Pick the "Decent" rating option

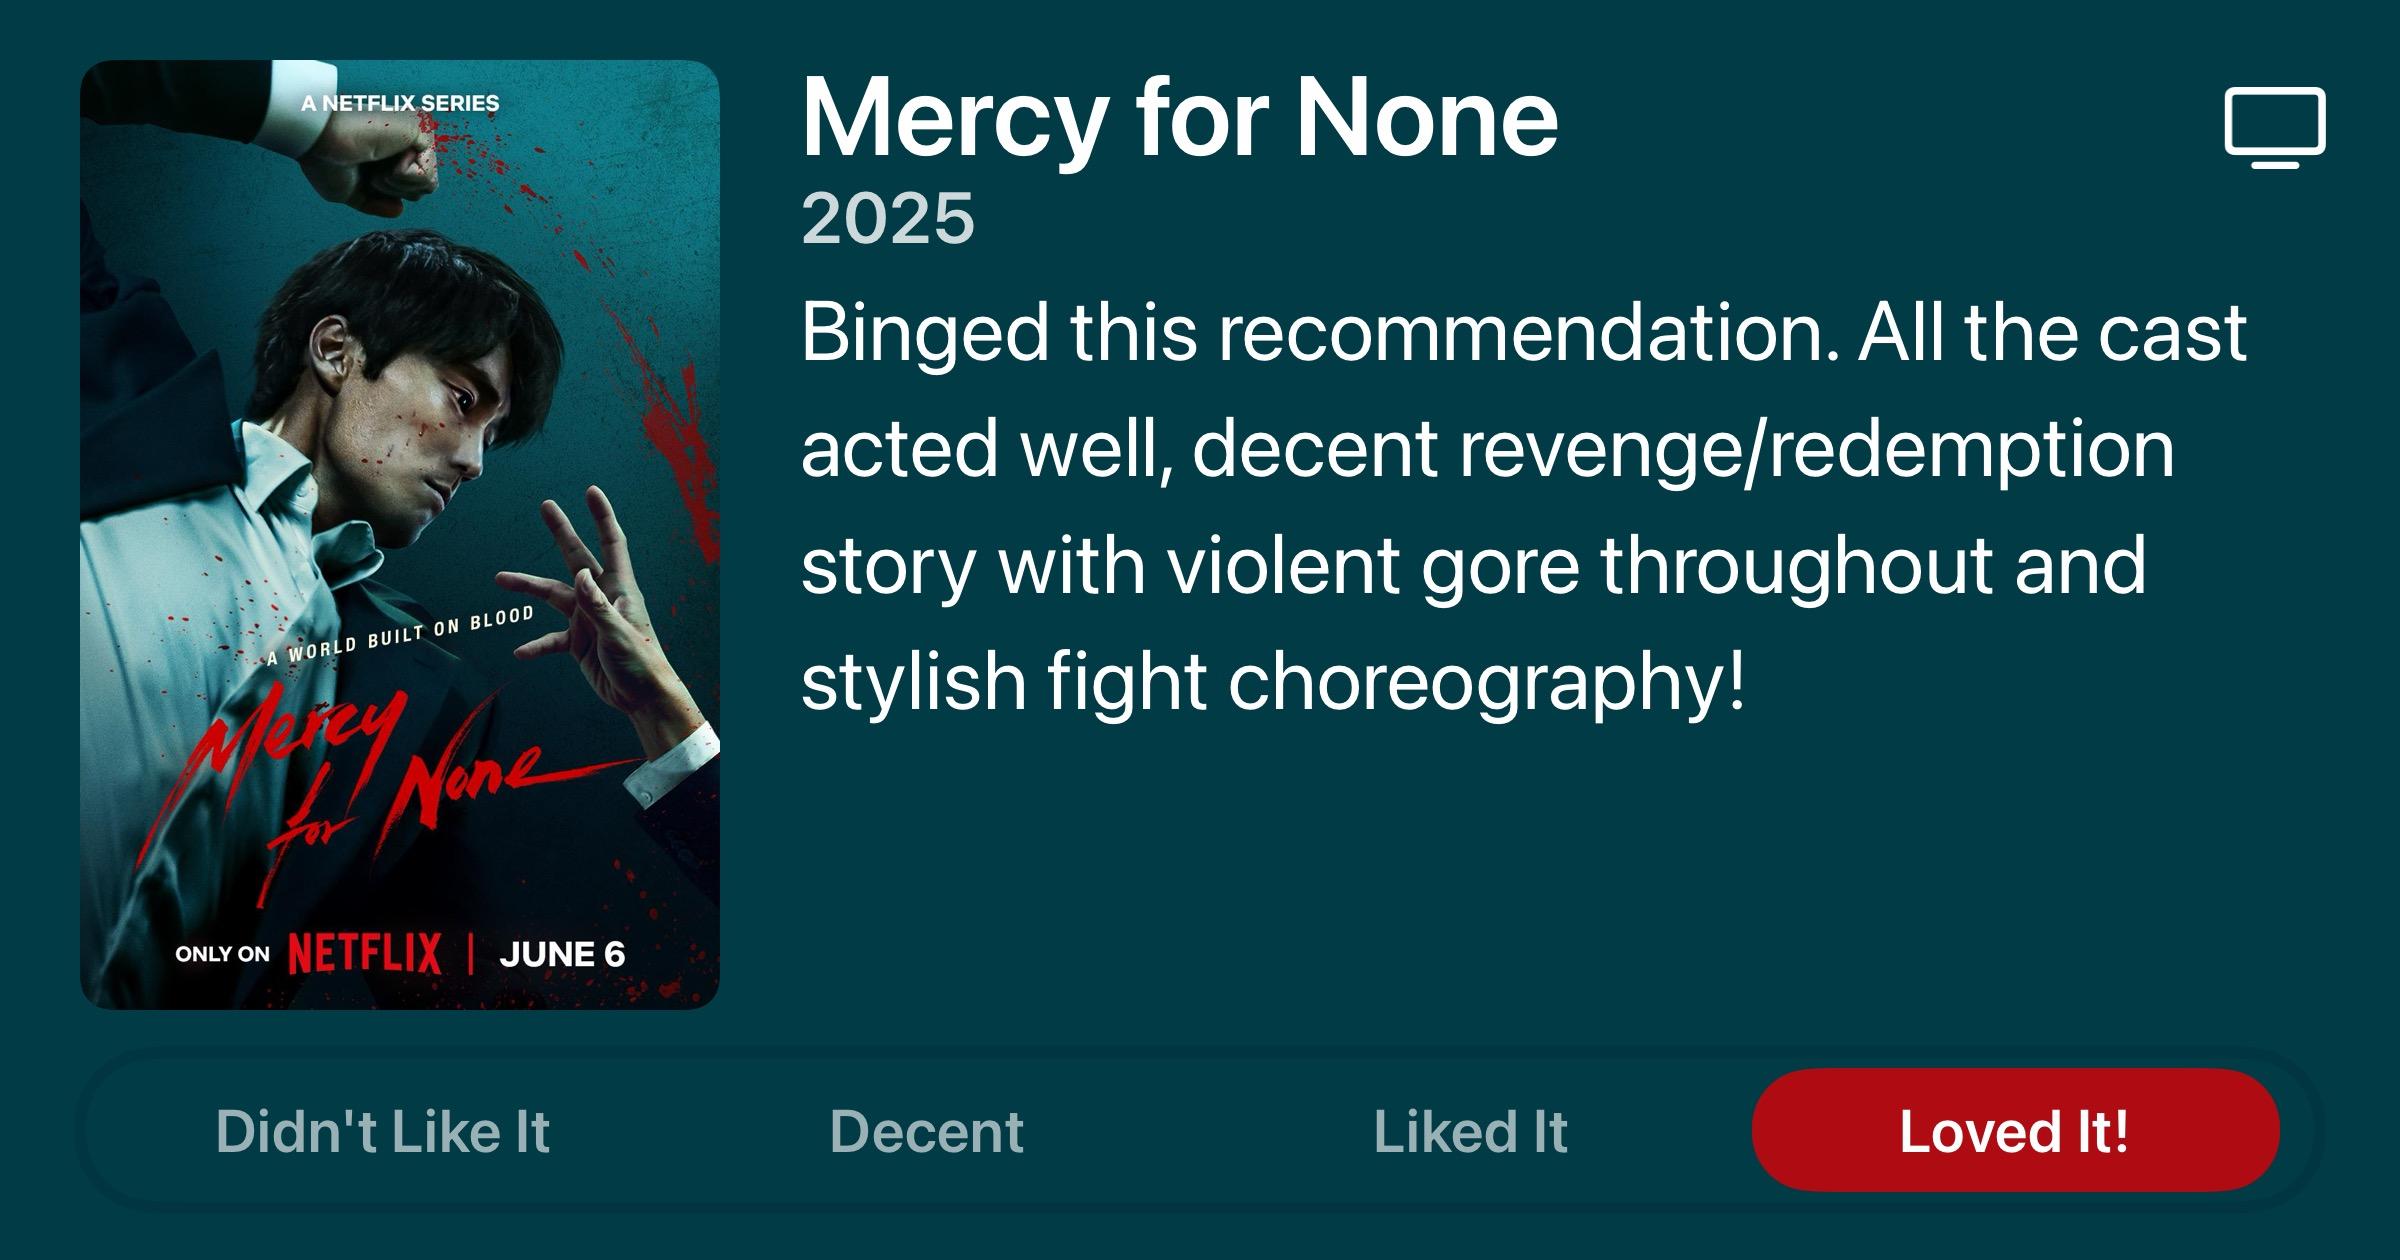pos(926,1131)
